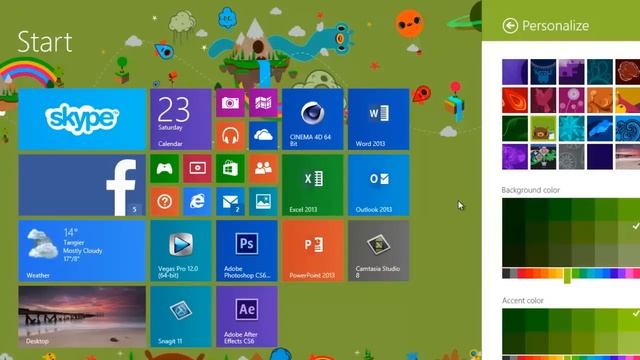The width and height of the screenshot is (640, 360).
Task: Open the Games controller tile
Action: click(x=164, y=169)
